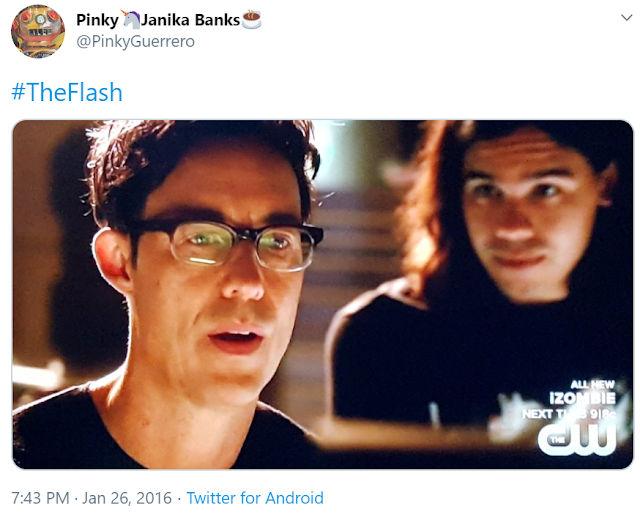Open the @PinkyGuerrero handle

[136, 41]
